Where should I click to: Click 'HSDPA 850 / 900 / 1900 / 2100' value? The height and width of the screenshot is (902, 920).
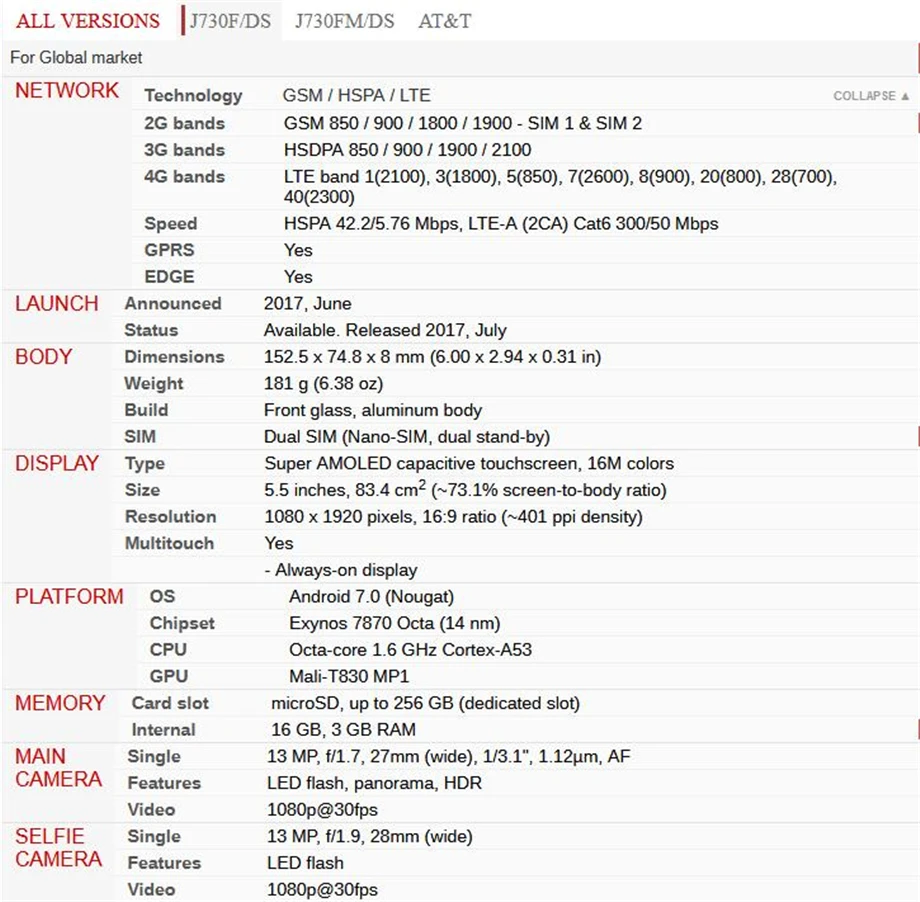408,150
